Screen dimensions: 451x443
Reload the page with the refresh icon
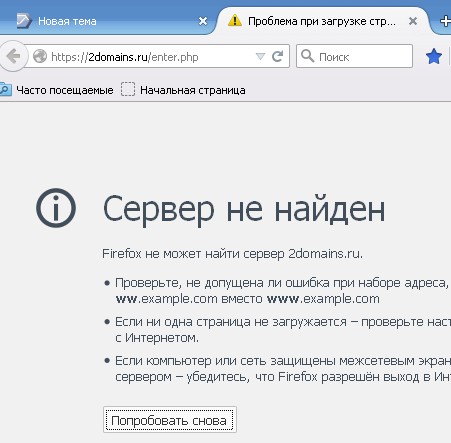tap(277, 56)
